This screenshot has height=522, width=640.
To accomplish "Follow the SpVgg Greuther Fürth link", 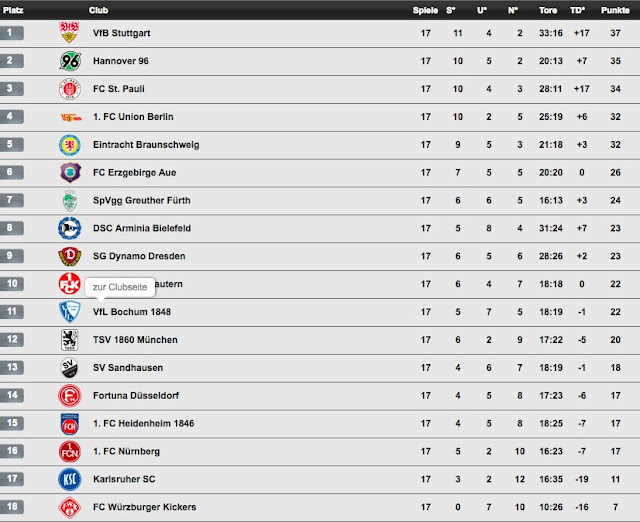I will tap(142, 200).
